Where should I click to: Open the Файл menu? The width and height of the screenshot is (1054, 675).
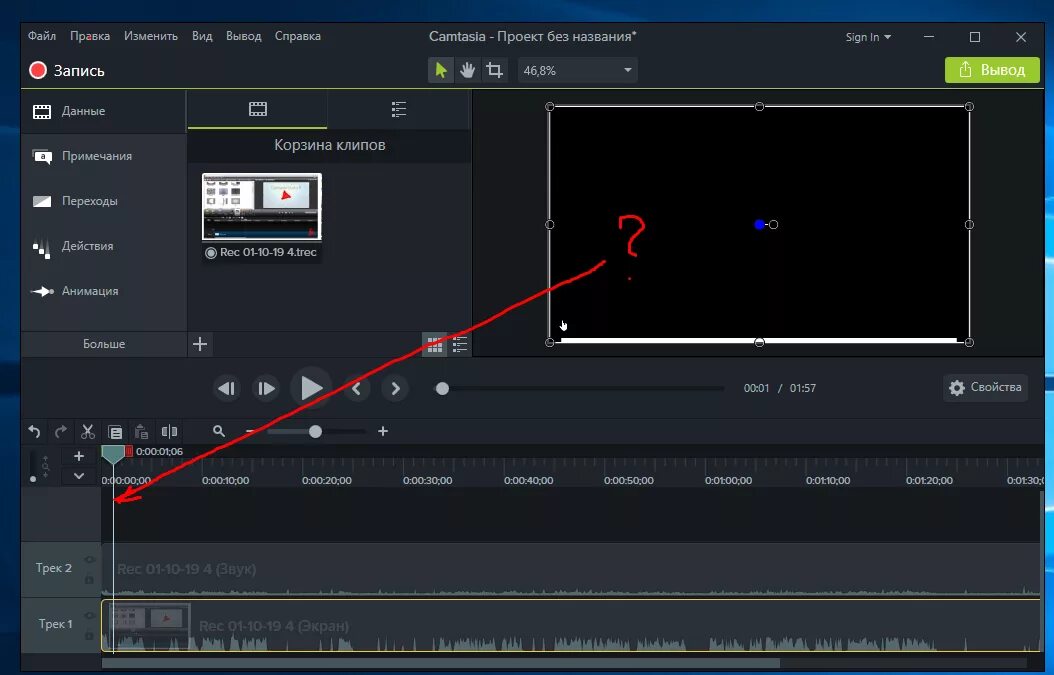point(42,36)
